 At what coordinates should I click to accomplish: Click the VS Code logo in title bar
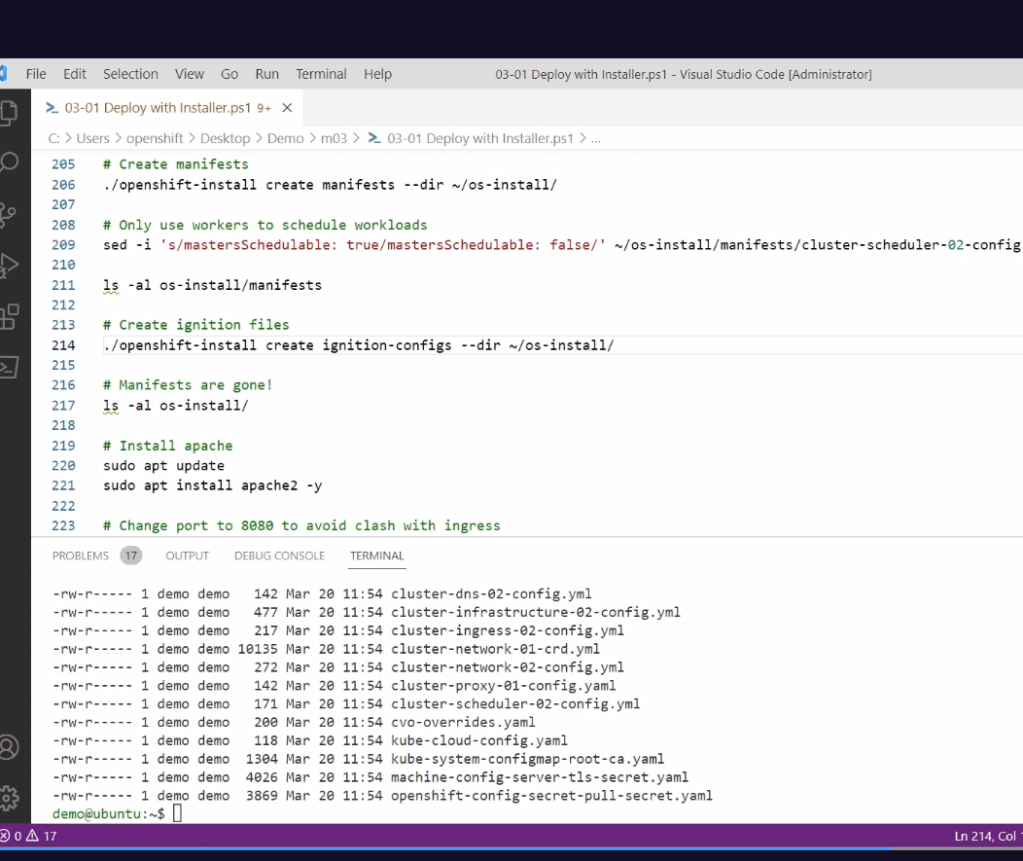pyautogui.click(x=3, y=74)
